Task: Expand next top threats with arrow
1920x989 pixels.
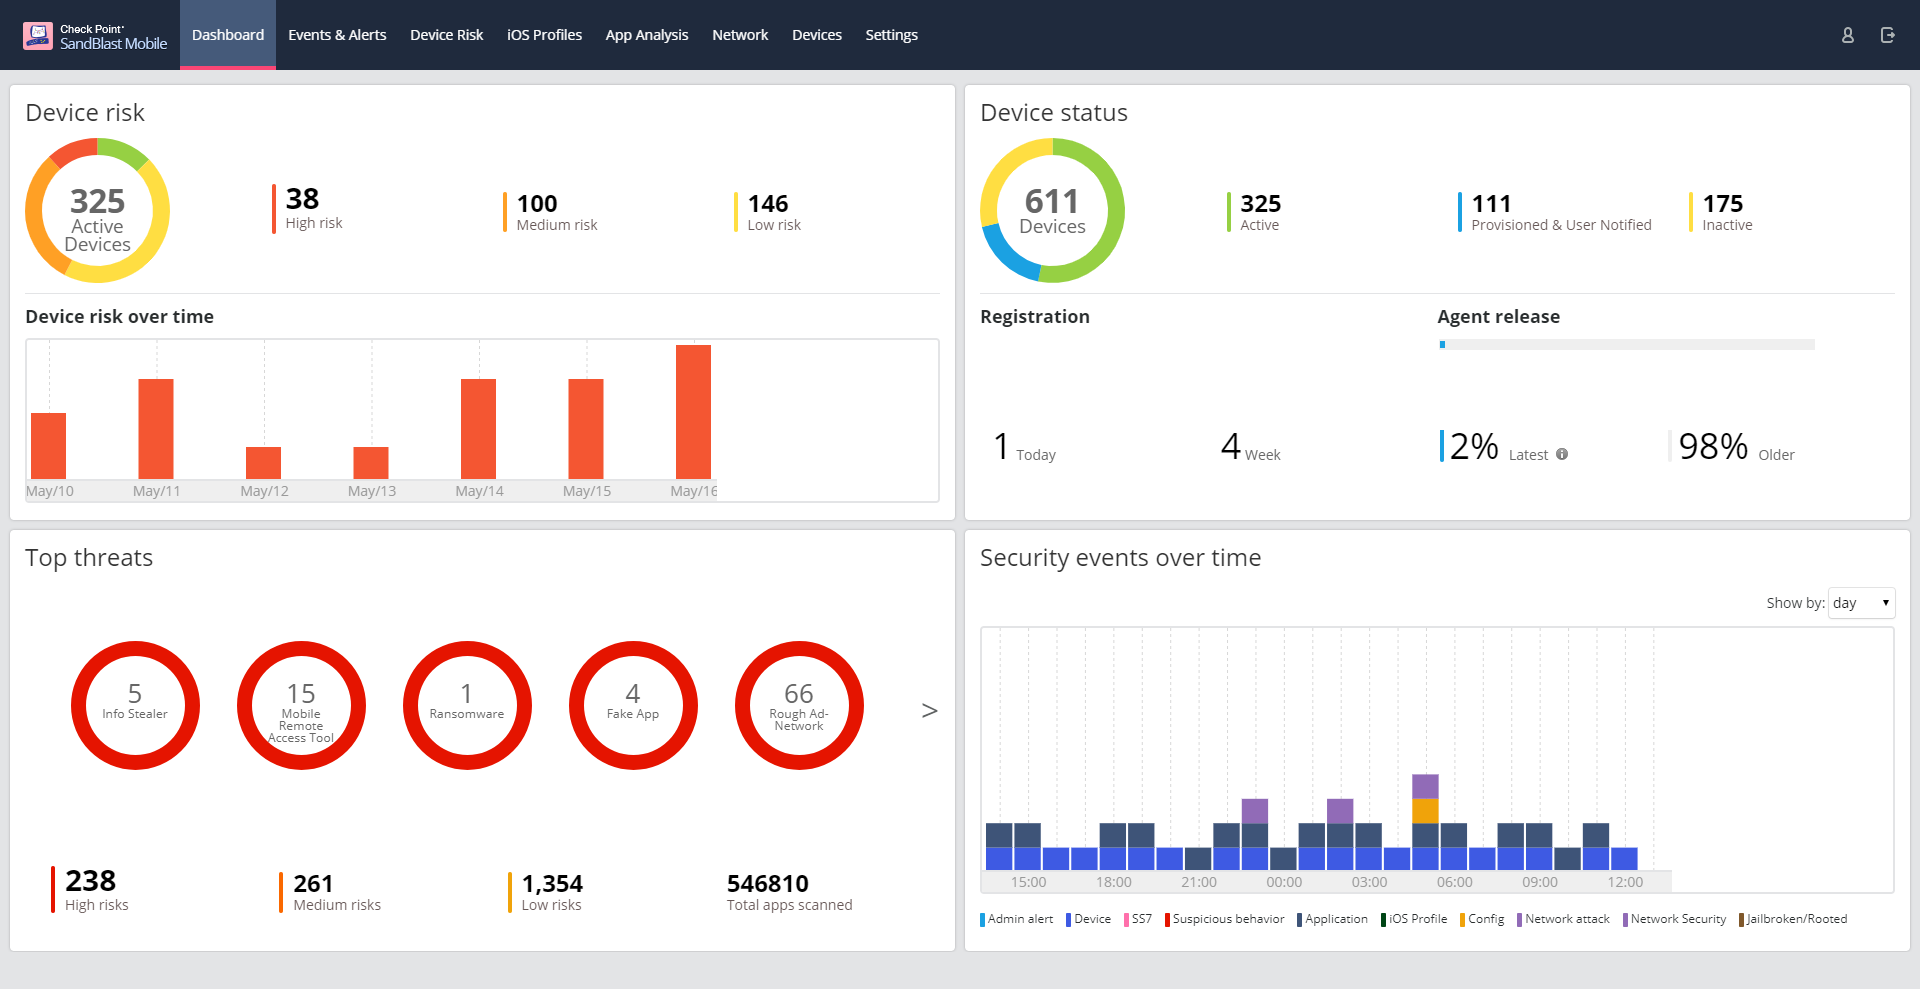Action: click(x=929, y=710)
